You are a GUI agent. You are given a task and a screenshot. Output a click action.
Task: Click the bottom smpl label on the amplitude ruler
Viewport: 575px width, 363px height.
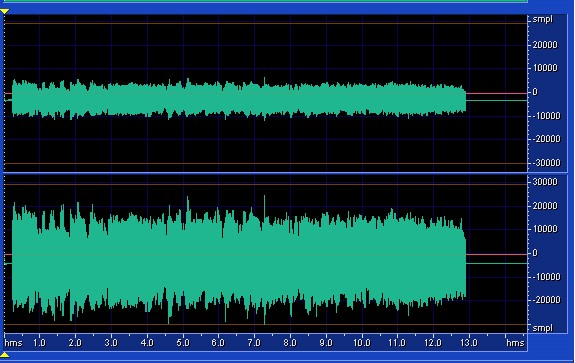point(542,327)
